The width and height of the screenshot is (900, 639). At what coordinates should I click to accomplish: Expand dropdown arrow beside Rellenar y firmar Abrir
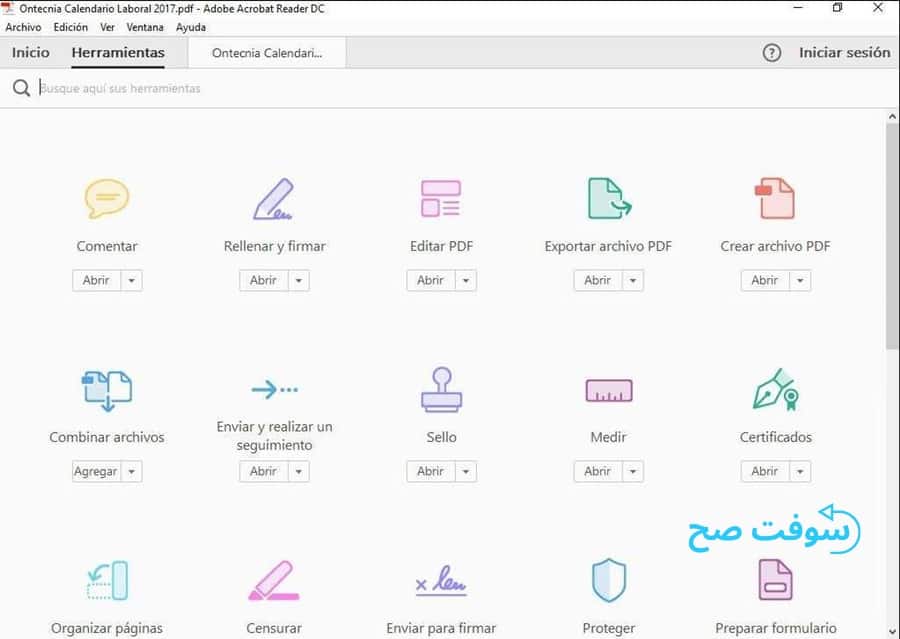pyautogui.click(x=298, y=281)
